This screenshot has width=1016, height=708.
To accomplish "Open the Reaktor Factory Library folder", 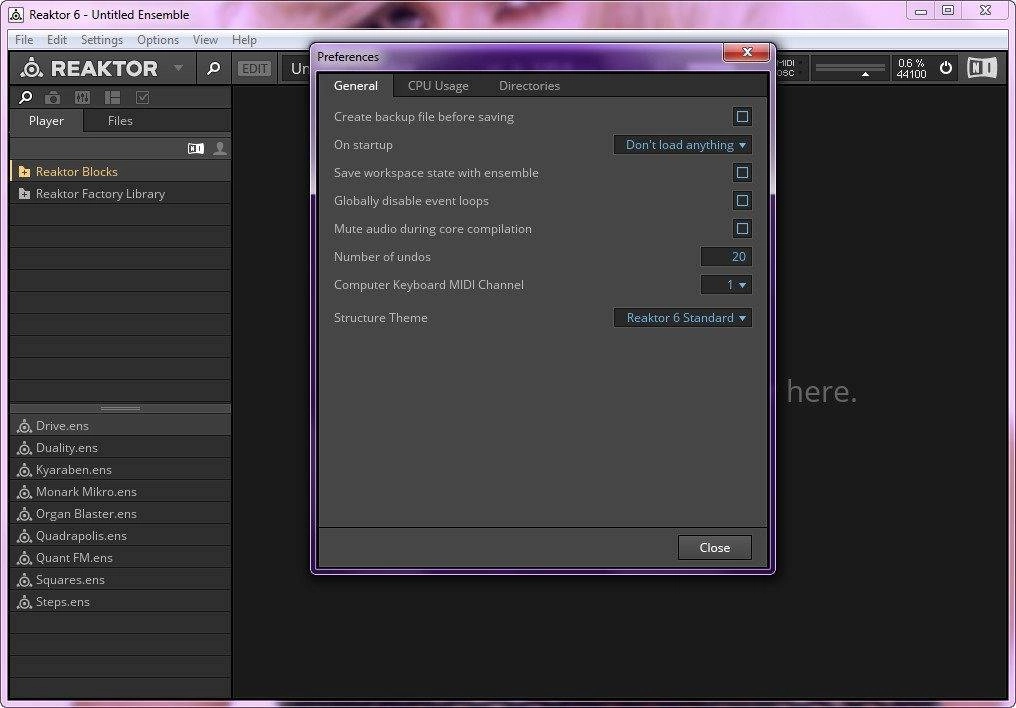I will click(121, 194).
